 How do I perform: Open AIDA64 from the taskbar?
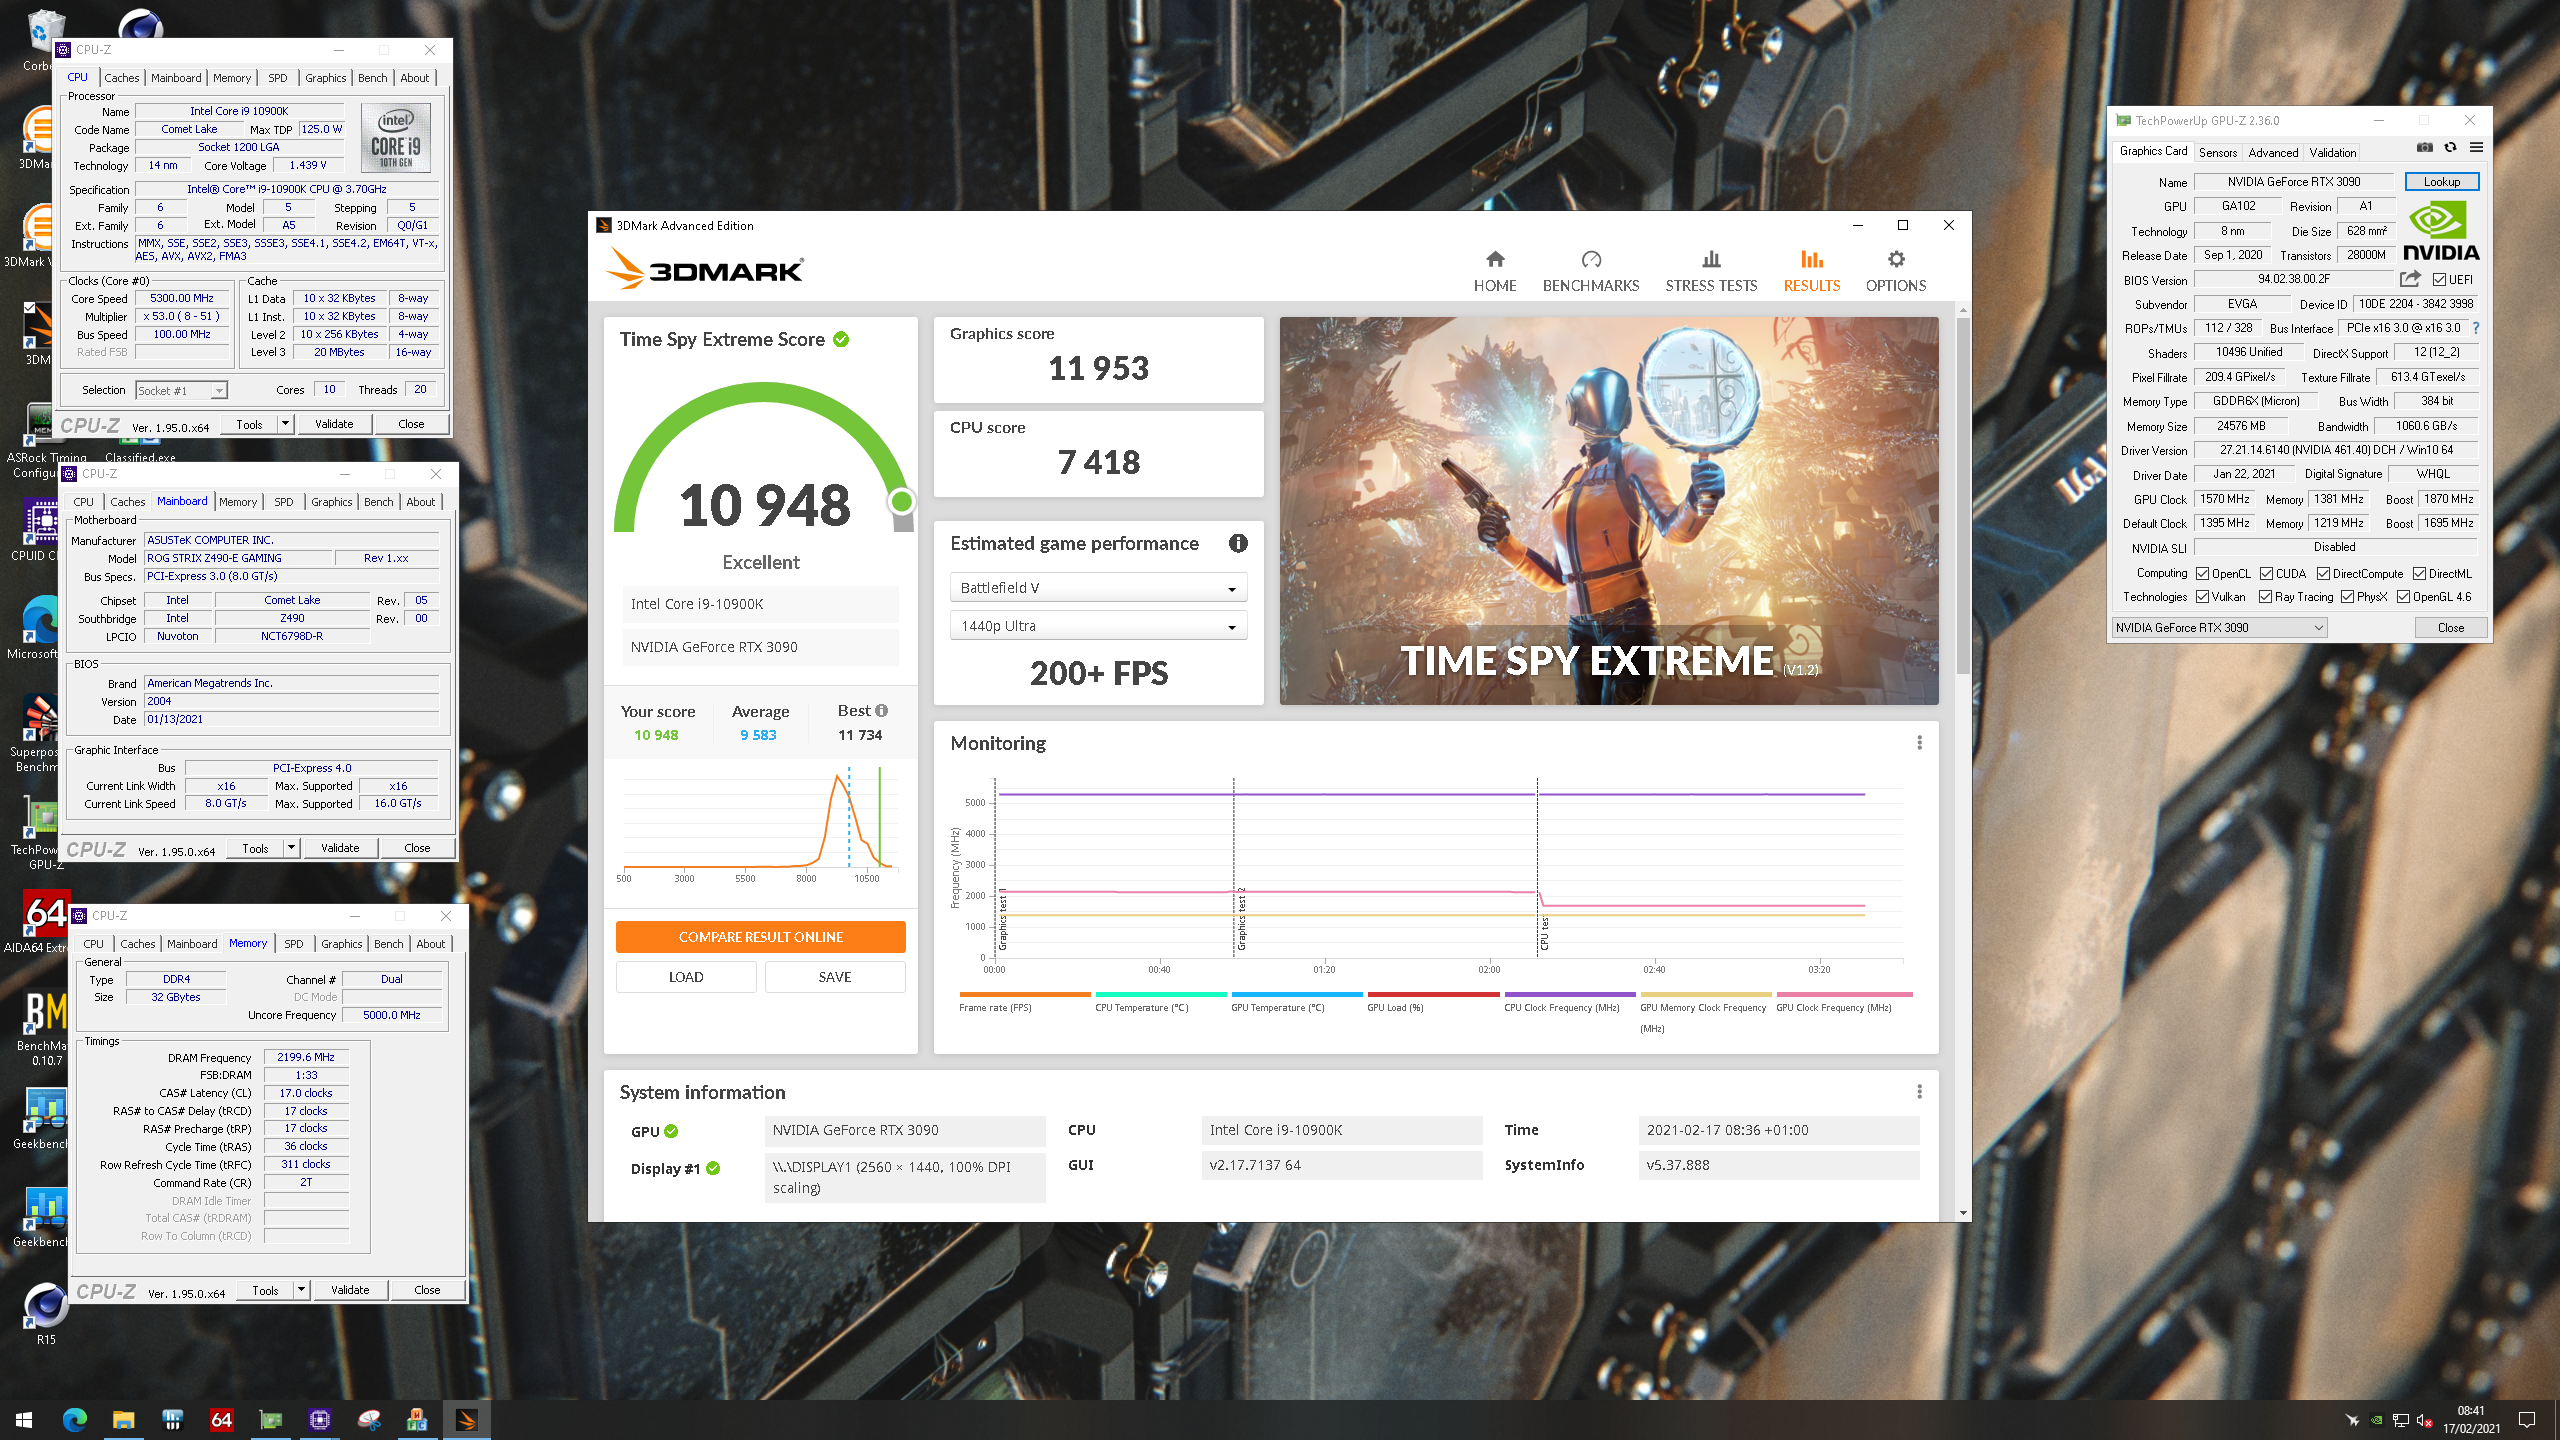pos(221,1419)
